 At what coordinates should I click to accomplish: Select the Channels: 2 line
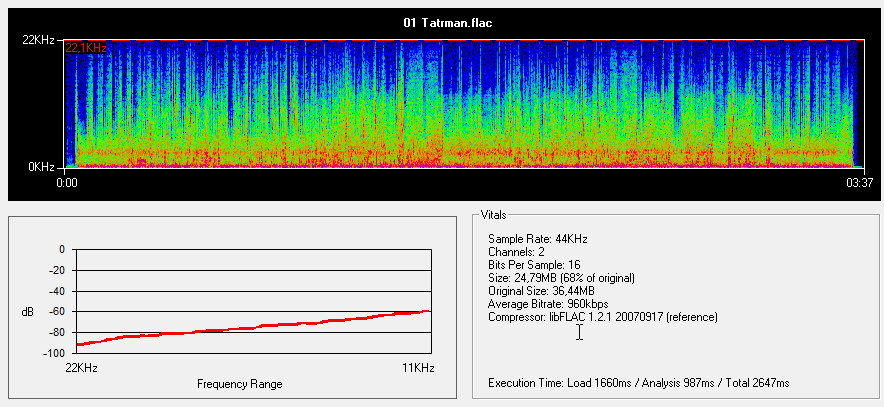(516, 252)
